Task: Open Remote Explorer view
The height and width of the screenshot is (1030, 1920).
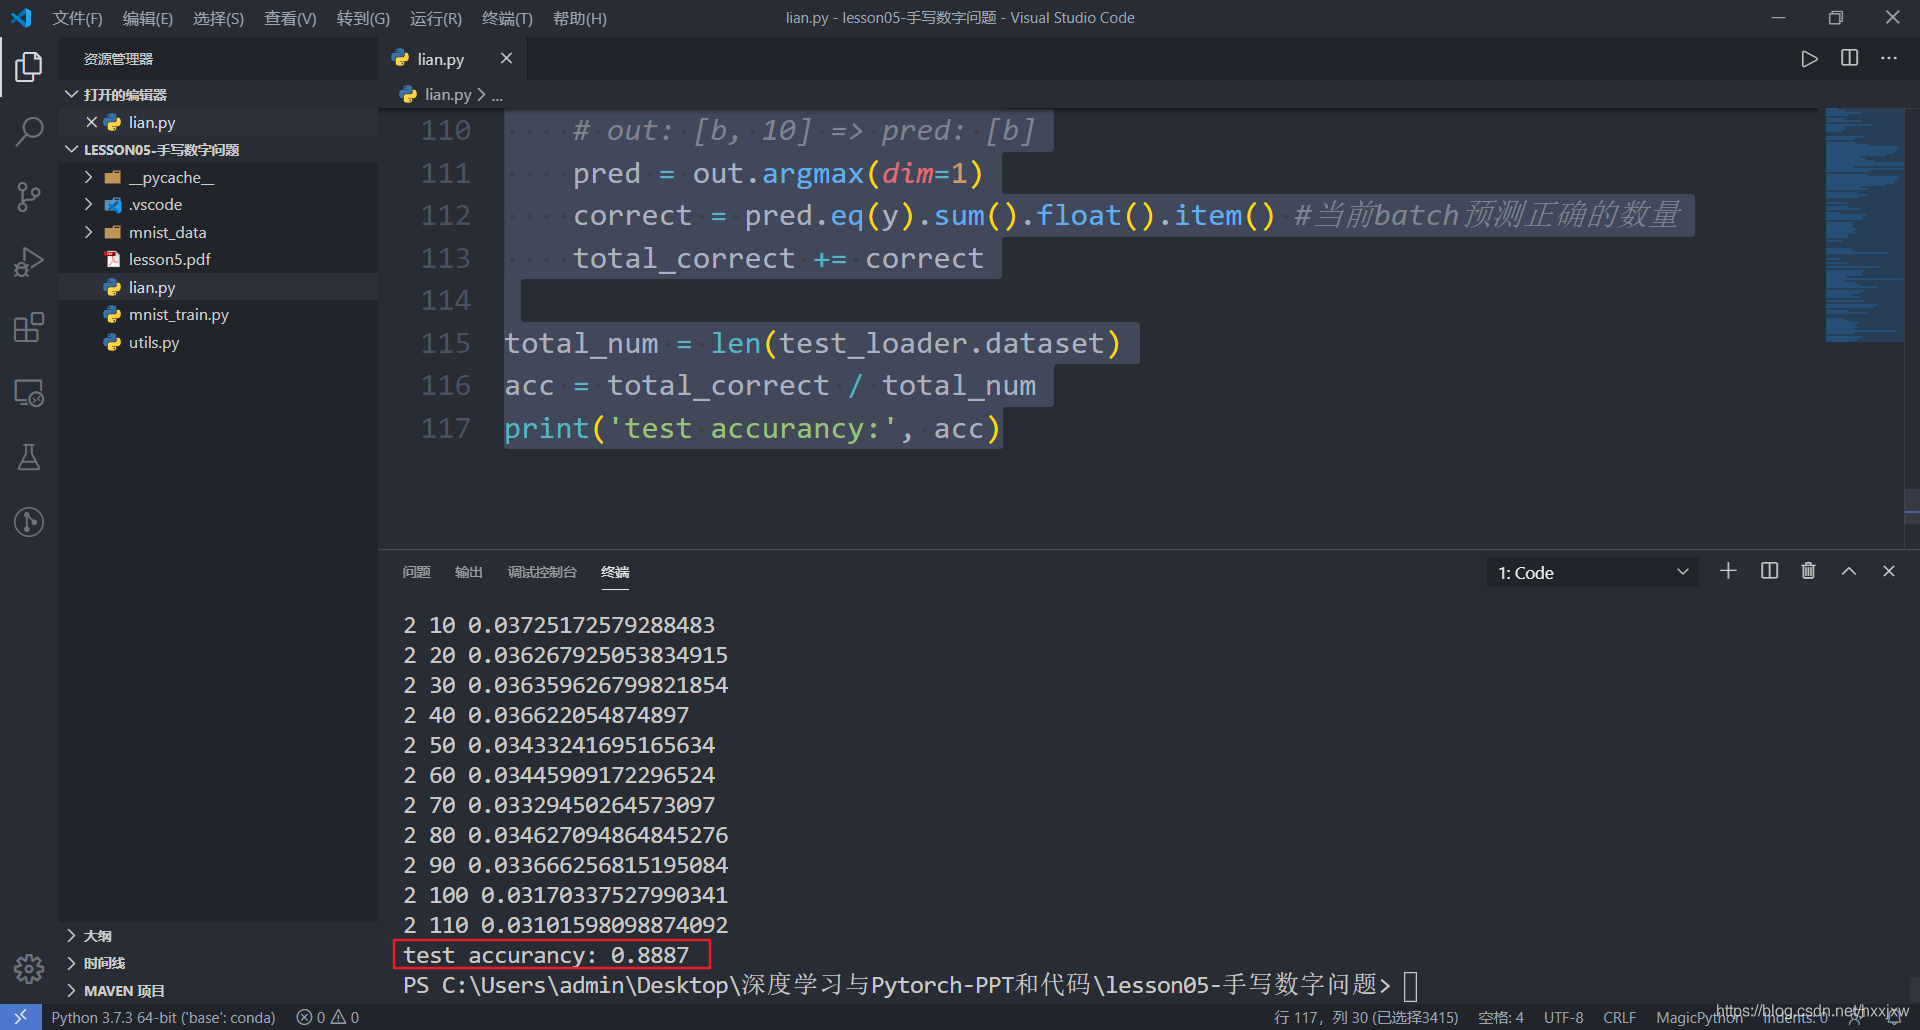Action: (x=29, y=393)
